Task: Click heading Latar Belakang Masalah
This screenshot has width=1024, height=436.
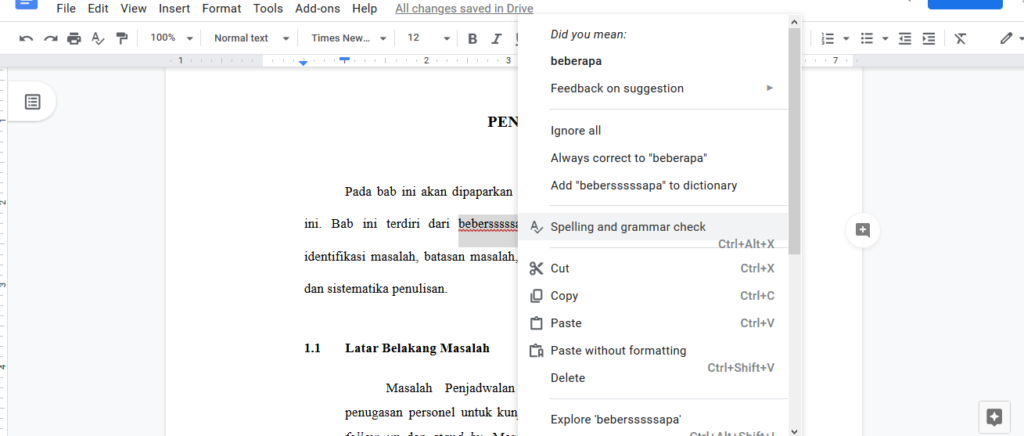Action: (417, 348)
